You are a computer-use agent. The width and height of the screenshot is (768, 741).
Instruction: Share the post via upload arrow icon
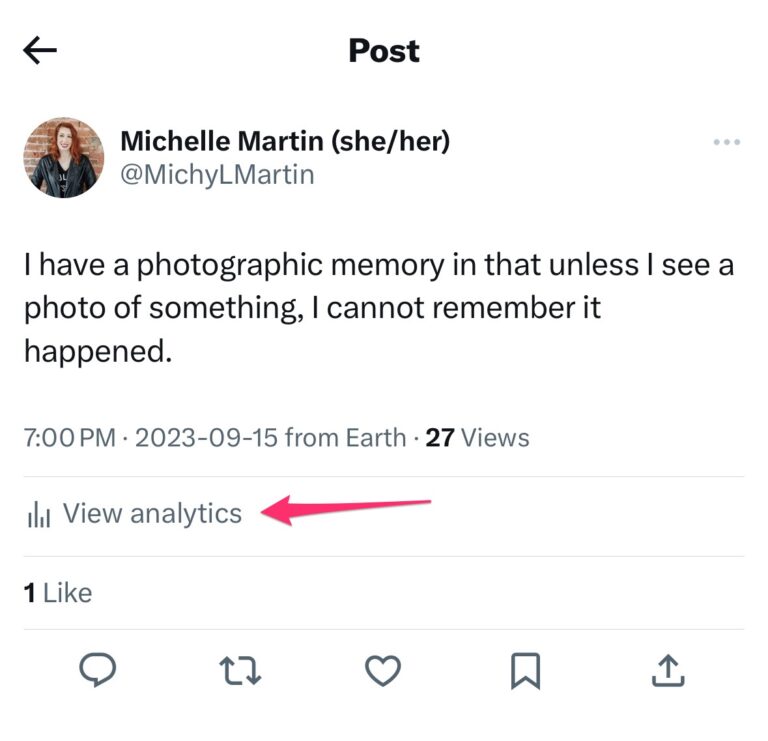pyautogui.click(x=668, y=670)
